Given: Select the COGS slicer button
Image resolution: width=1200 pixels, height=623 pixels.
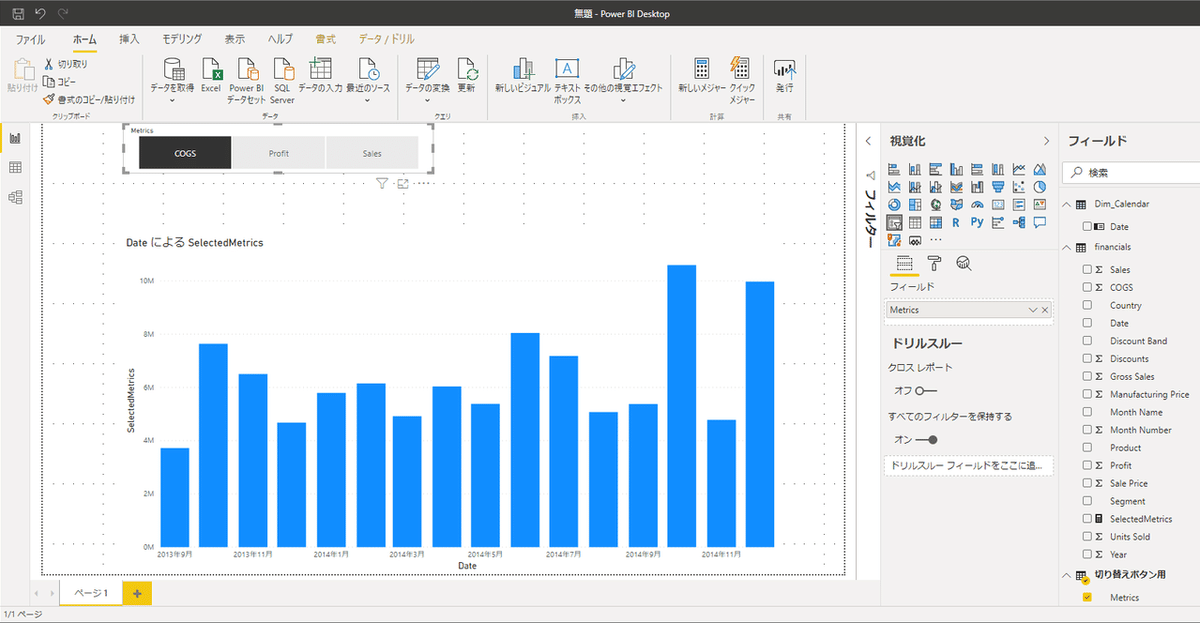Looking at the screenshot, I should point(185,153).
